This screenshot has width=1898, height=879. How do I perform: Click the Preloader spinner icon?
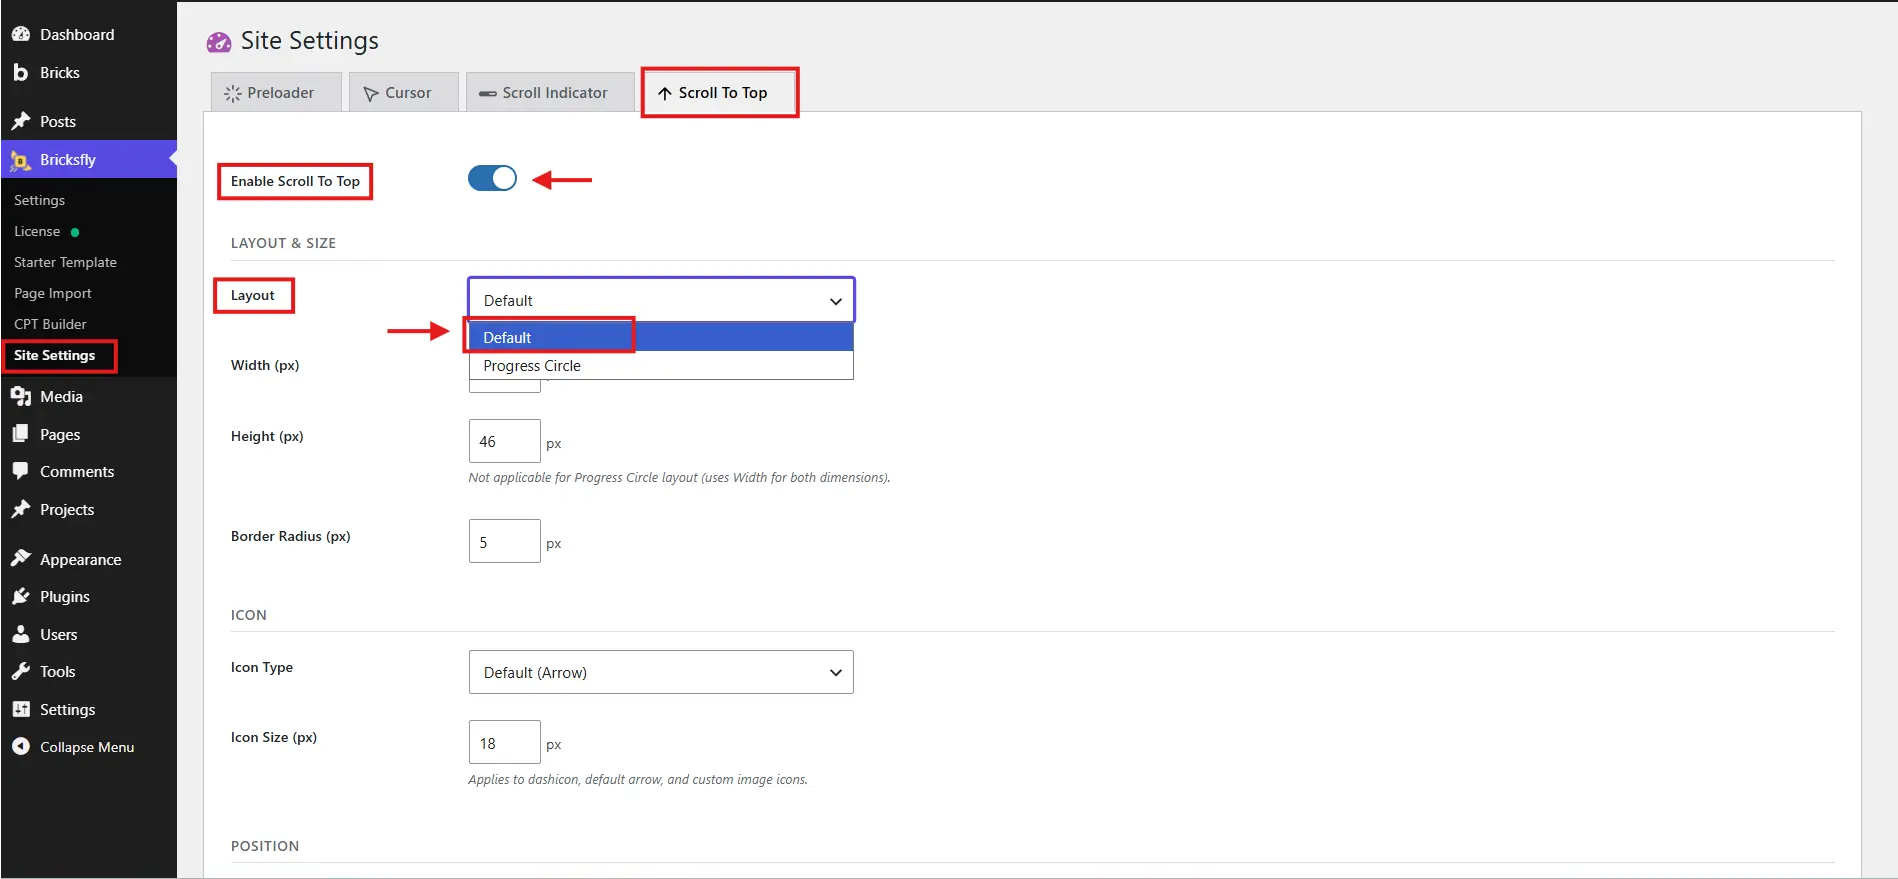point(233,93)
